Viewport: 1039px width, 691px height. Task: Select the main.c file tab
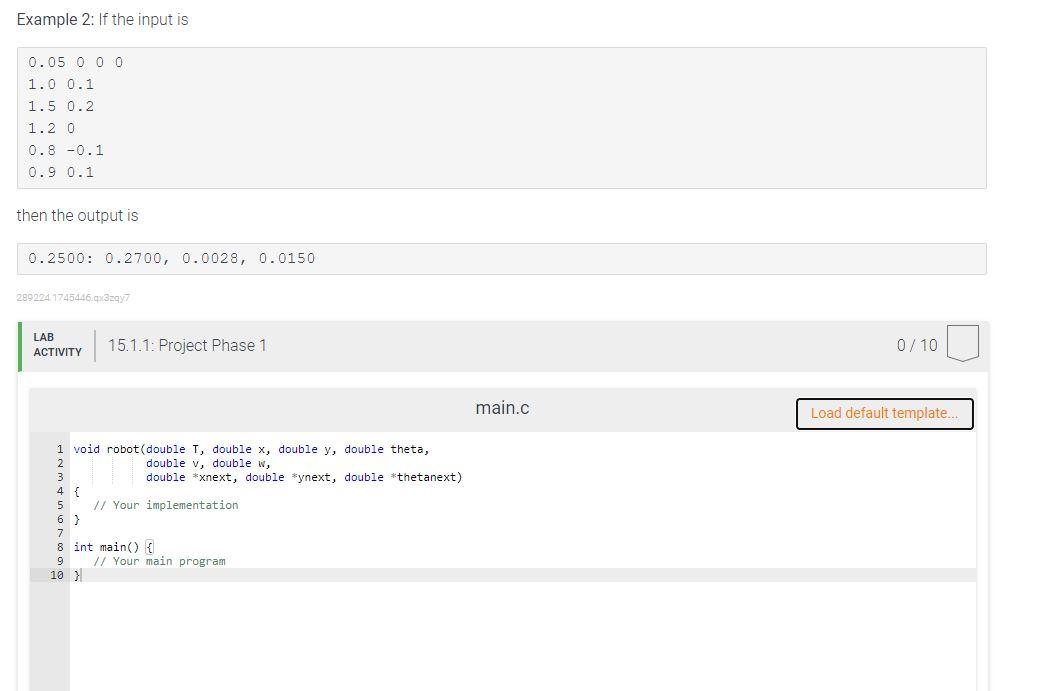[x=502, y=407]
